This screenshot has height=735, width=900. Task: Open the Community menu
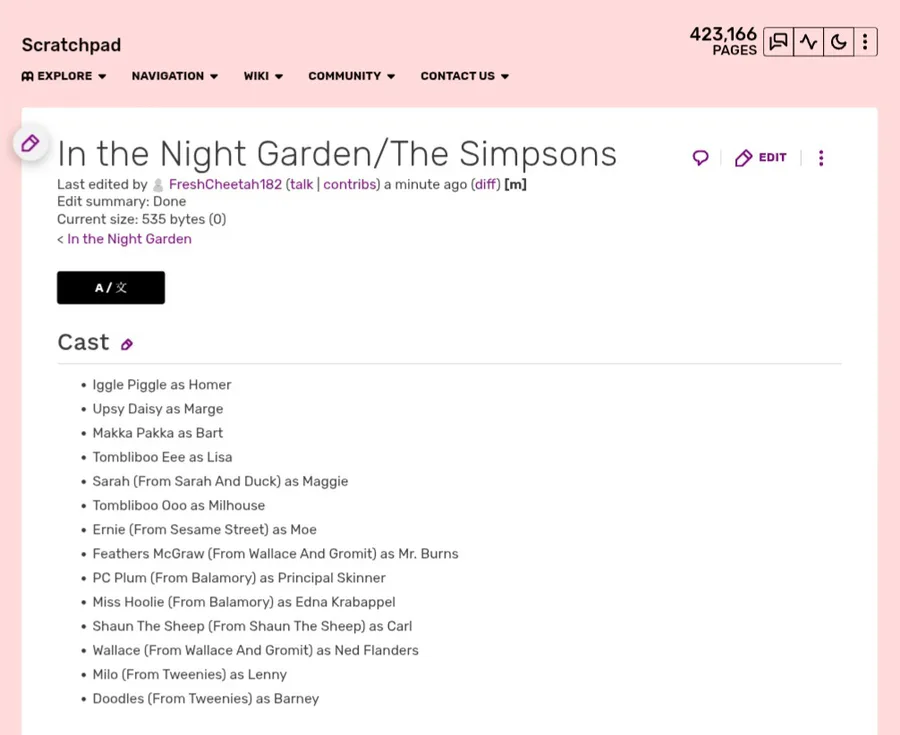point(351,76)
